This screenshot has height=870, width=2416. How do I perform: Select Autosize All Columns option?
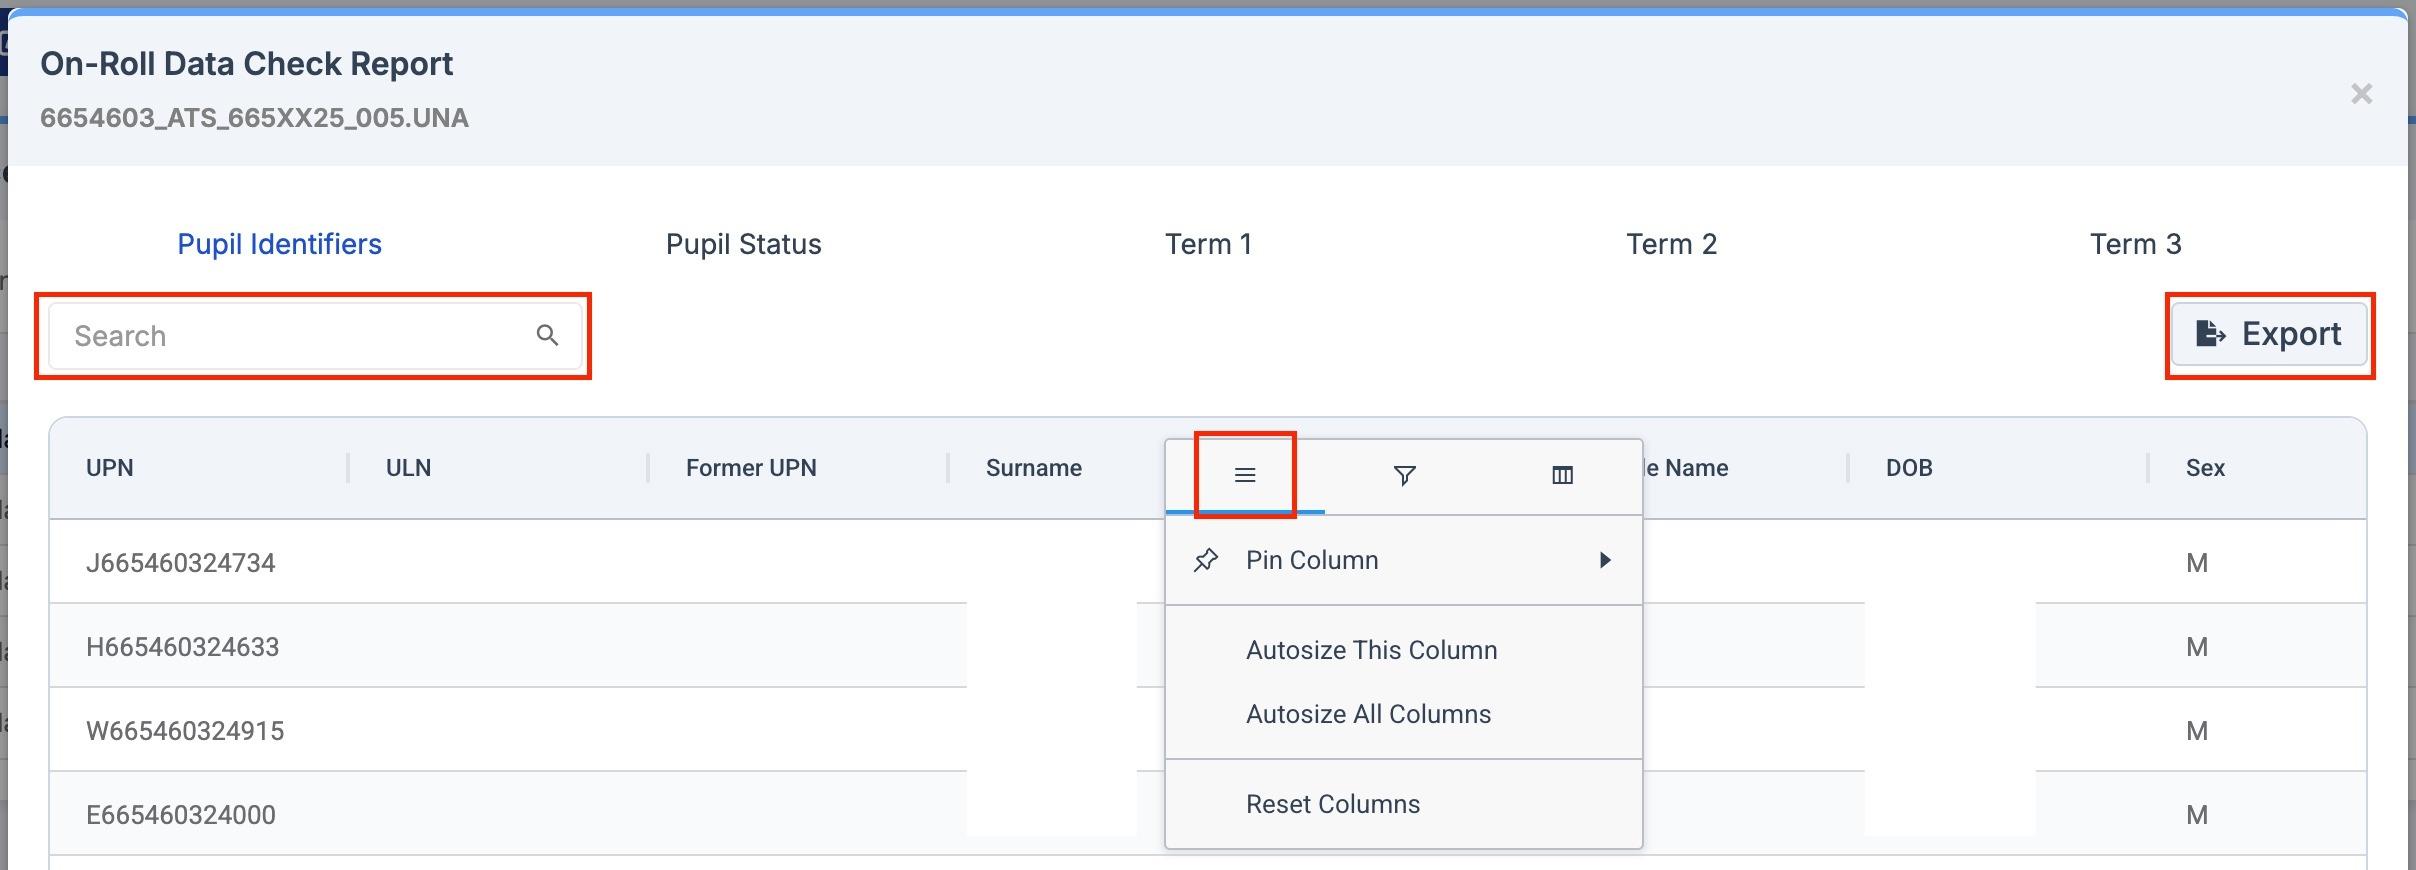point(1368,714)
